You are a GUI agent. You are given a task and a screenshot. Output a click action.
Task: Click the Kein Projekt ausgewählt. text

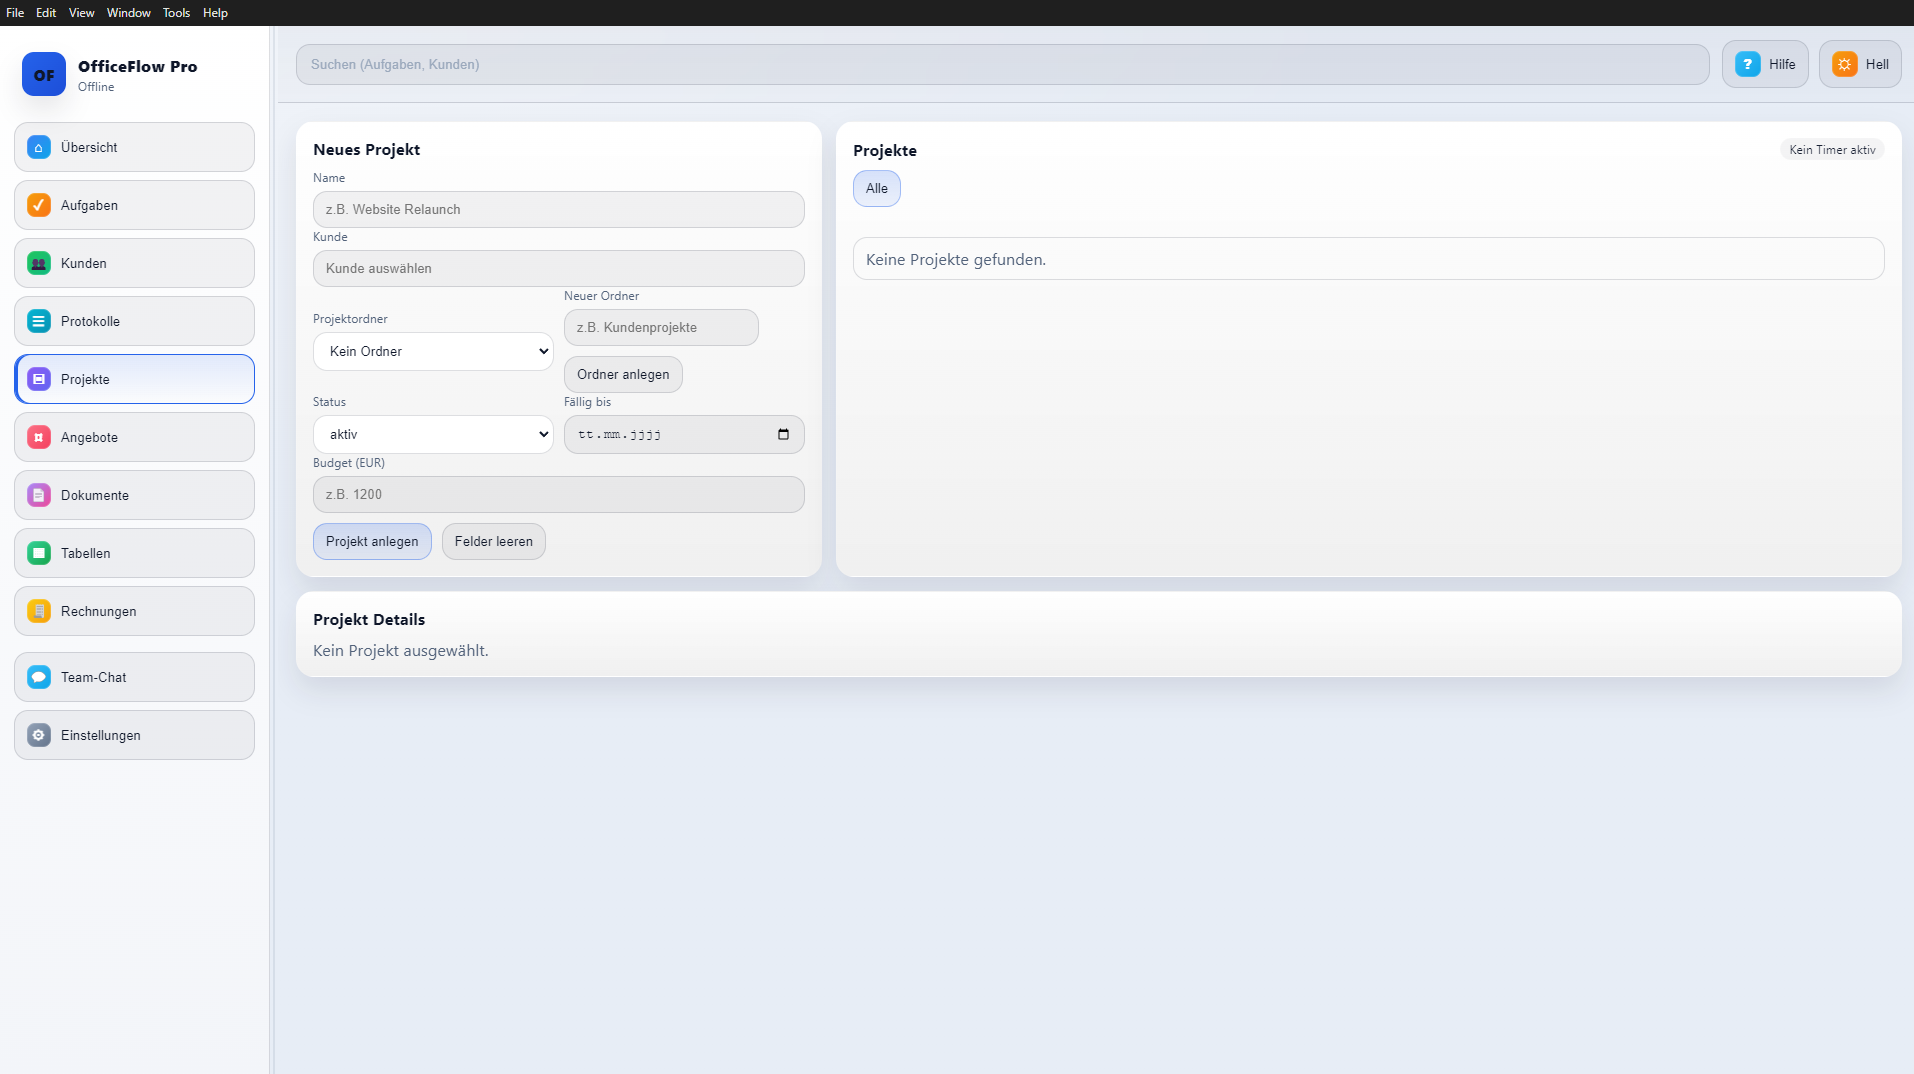click(400, 650)
